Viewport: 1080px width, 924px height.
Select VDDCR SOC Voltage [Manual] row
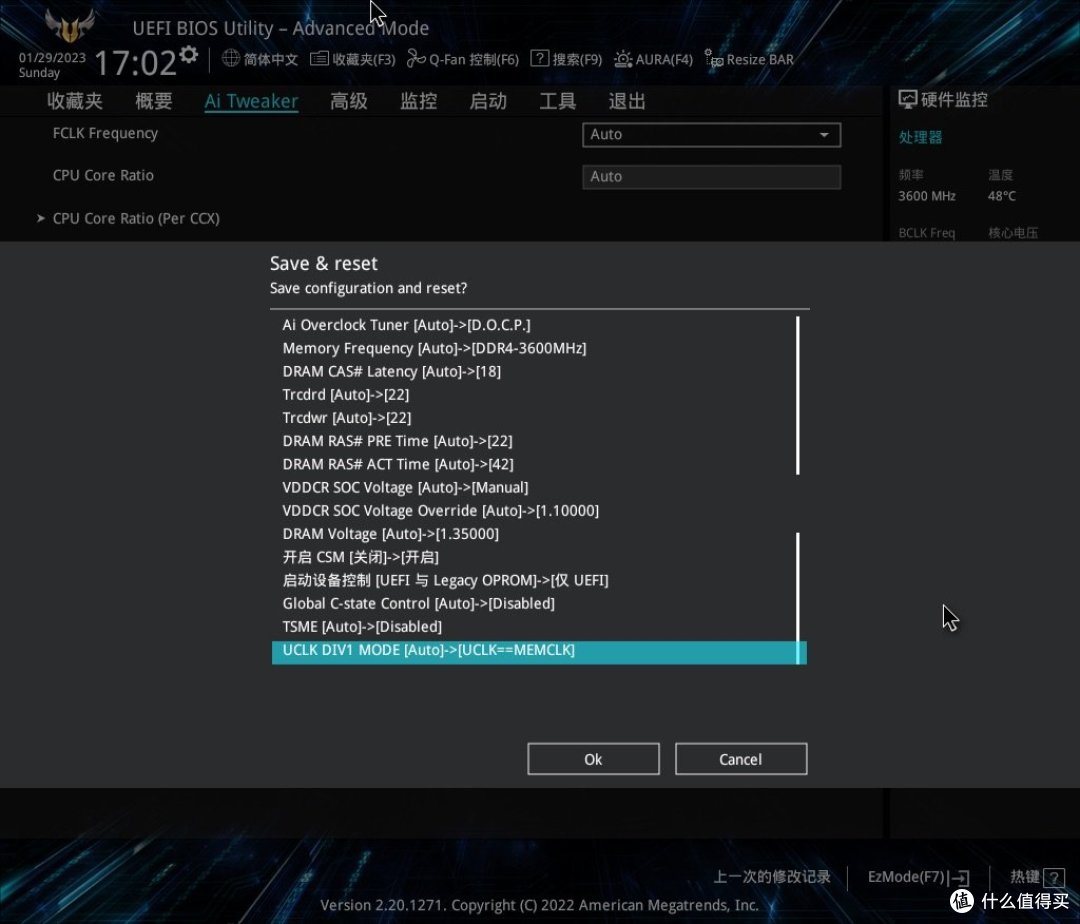click(539, 488)
